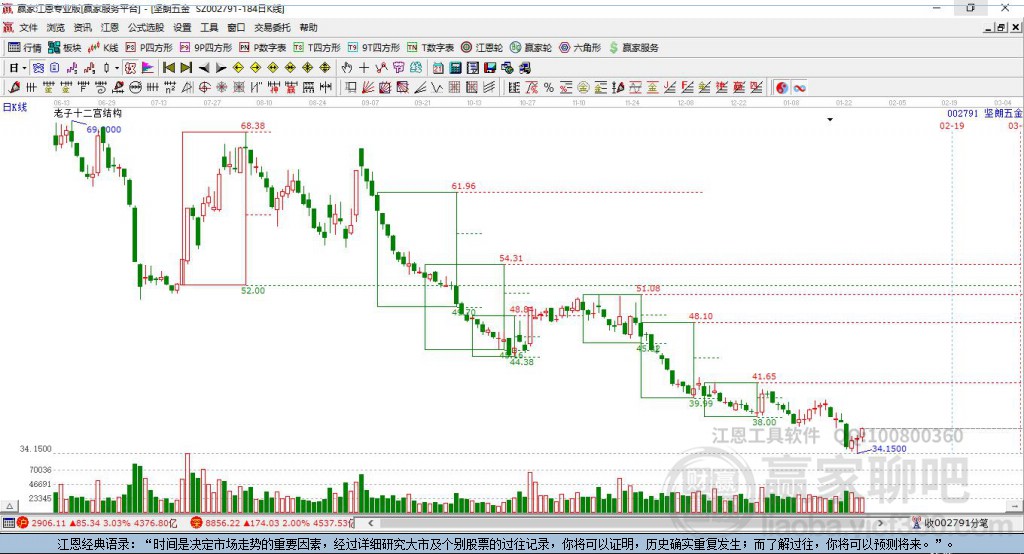
Task: Open the P数字表 tool
Action: point(263,48)
